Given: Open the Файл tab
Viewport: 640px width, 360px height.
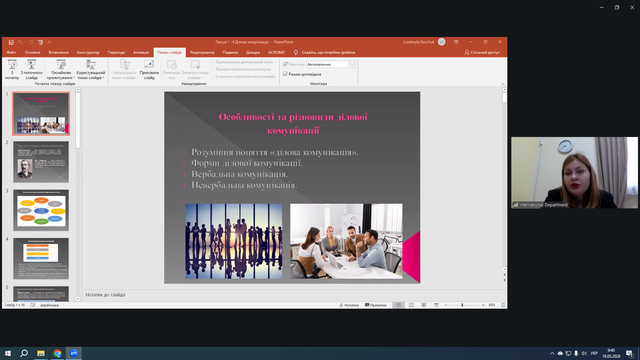Looking at the screenshot, I should point(11,53).
